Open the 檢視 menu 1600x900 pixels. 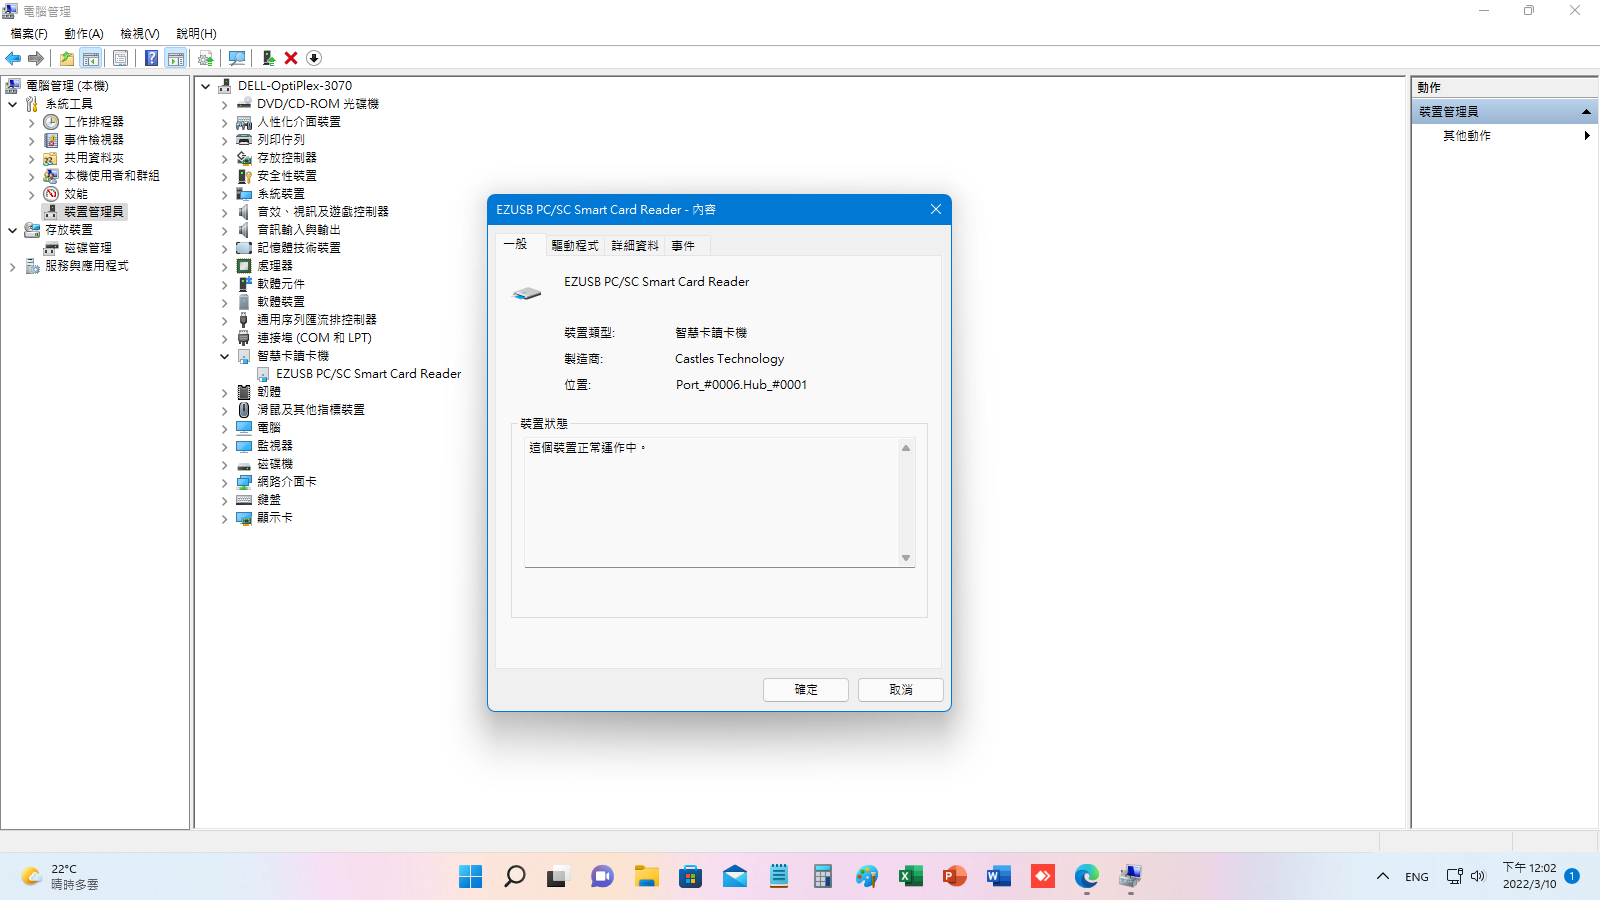(x=138, y=33)
